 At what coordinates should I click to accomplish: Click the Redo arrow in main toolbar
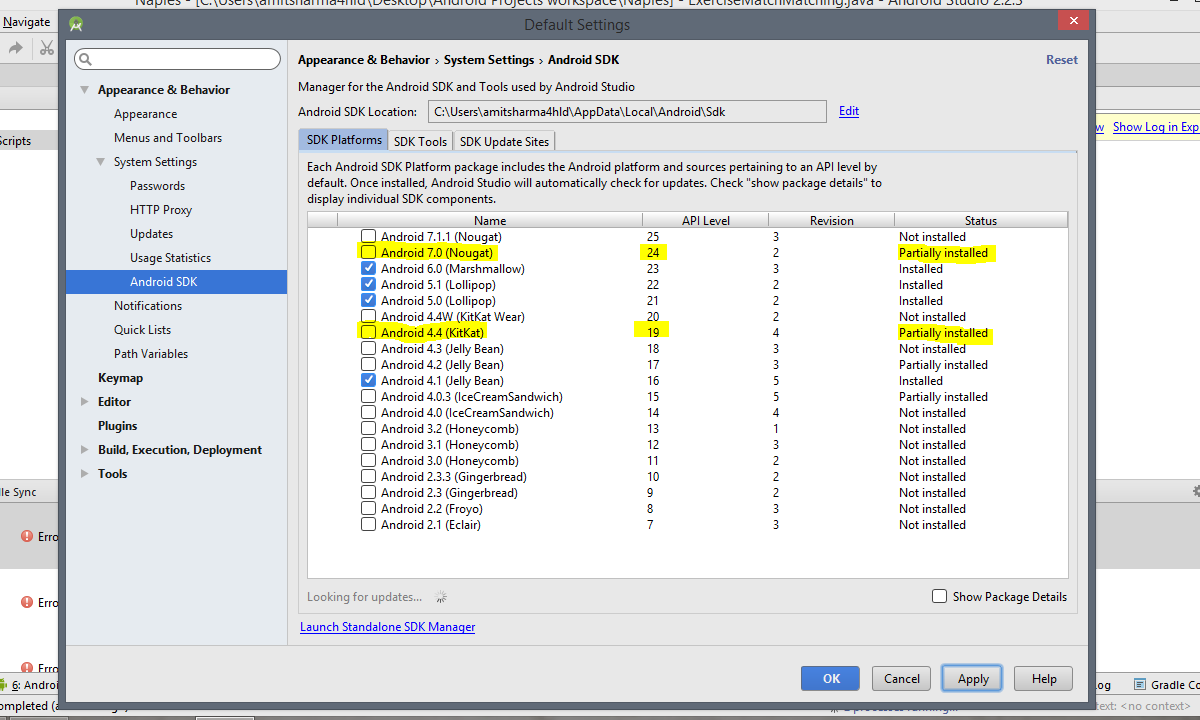point(16,48)
